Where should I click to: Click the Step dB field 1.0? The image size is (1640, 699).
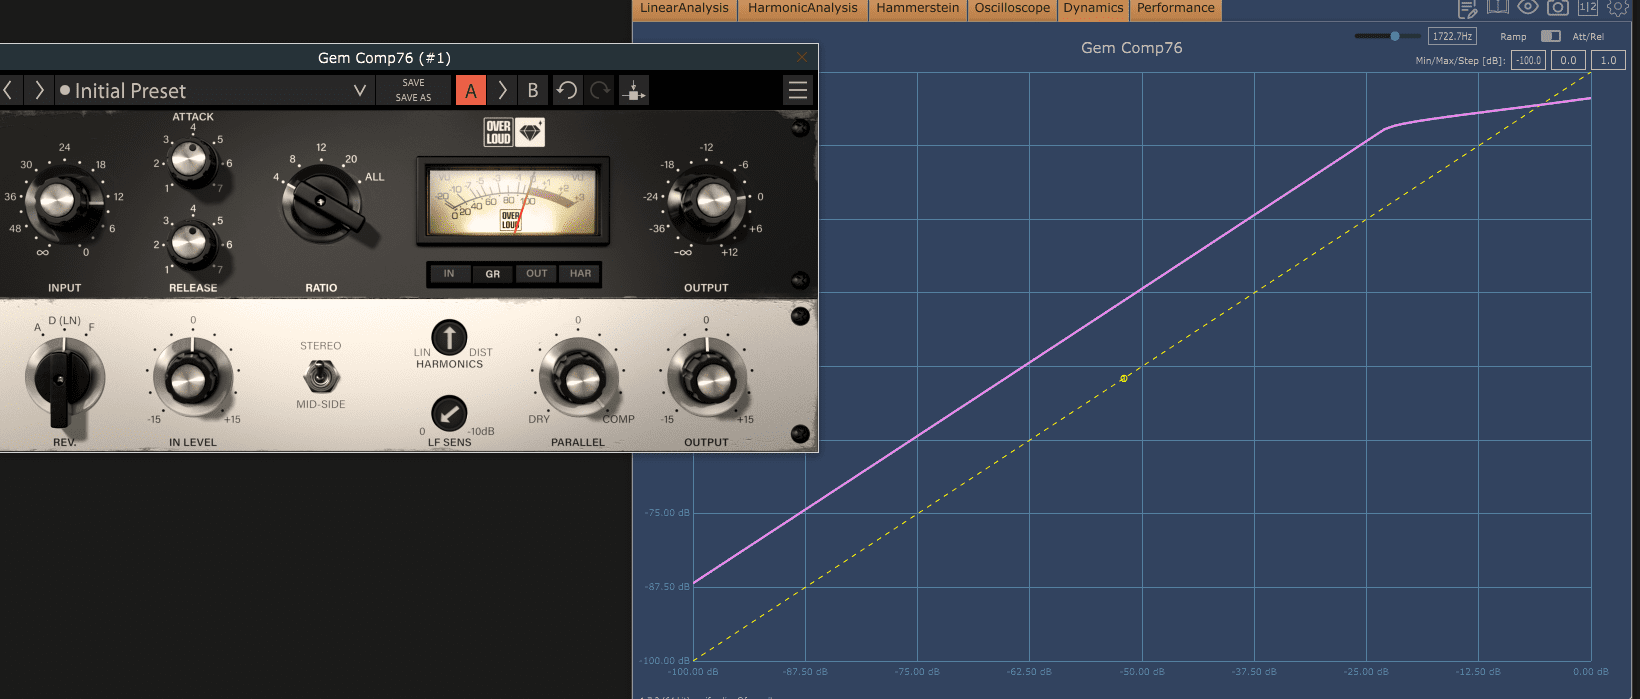pyautogui.click(x=1608, y=60)
